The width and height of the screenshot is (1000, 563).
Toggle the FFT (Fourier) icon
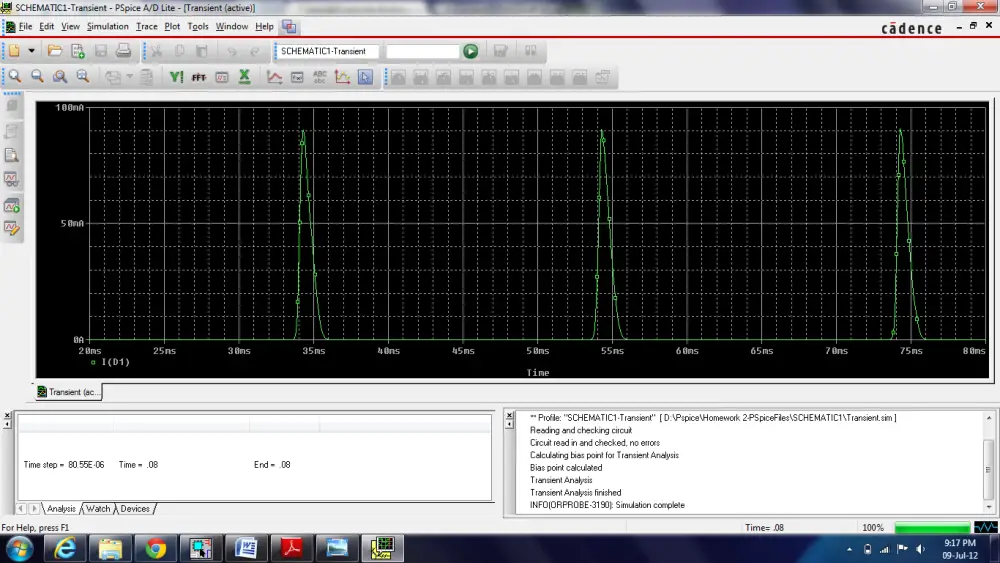[x=199, y=77]
